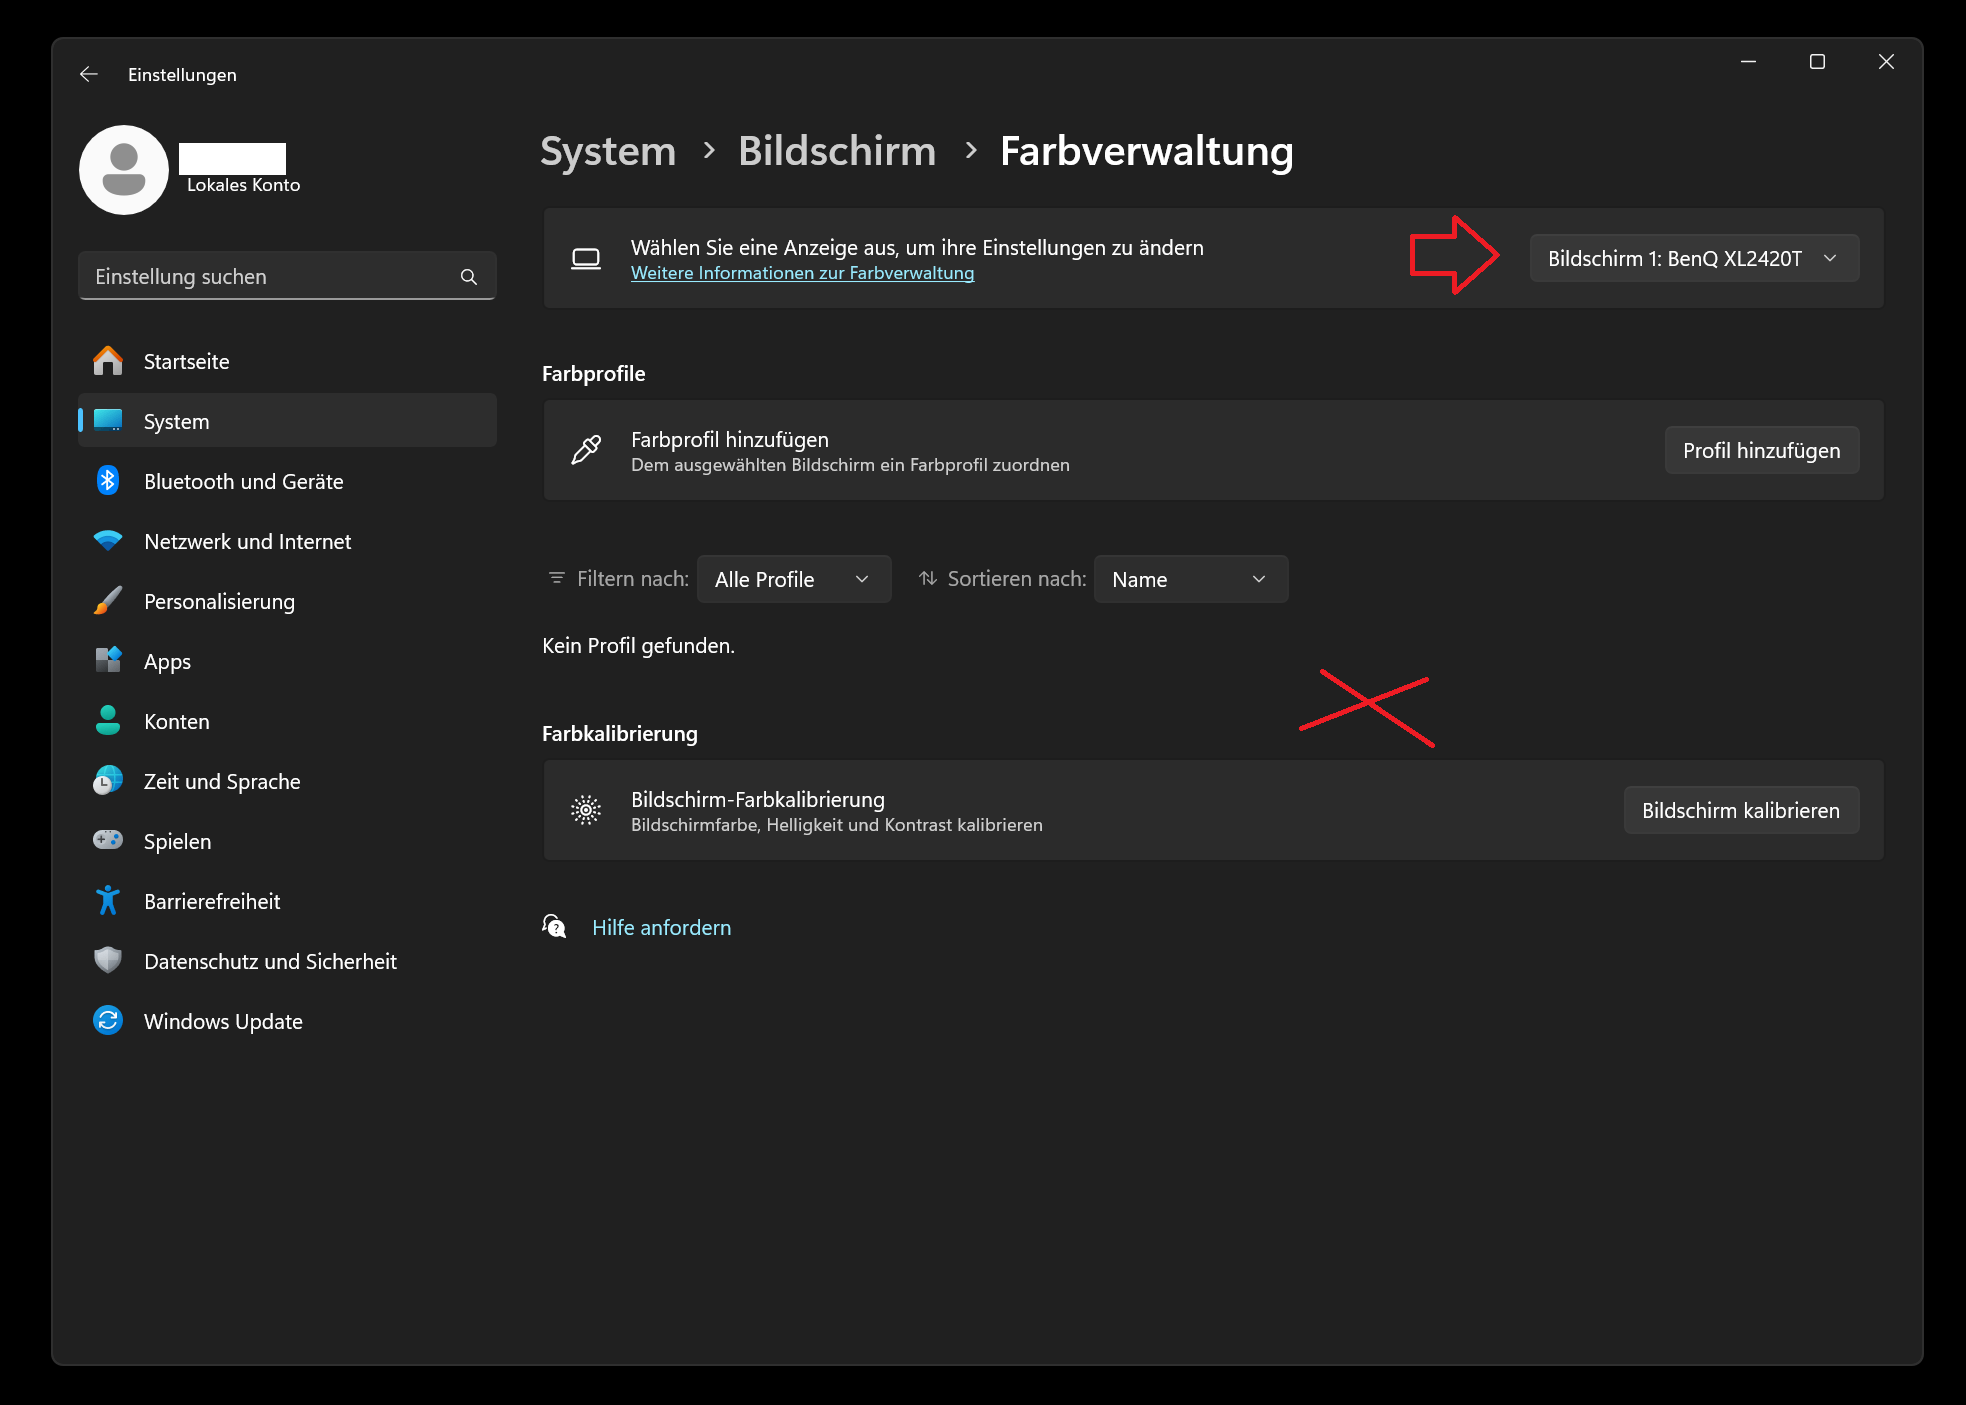Click the display icon beside Anzeige auswählen
1966x1405 pixels.
[586, 259]
